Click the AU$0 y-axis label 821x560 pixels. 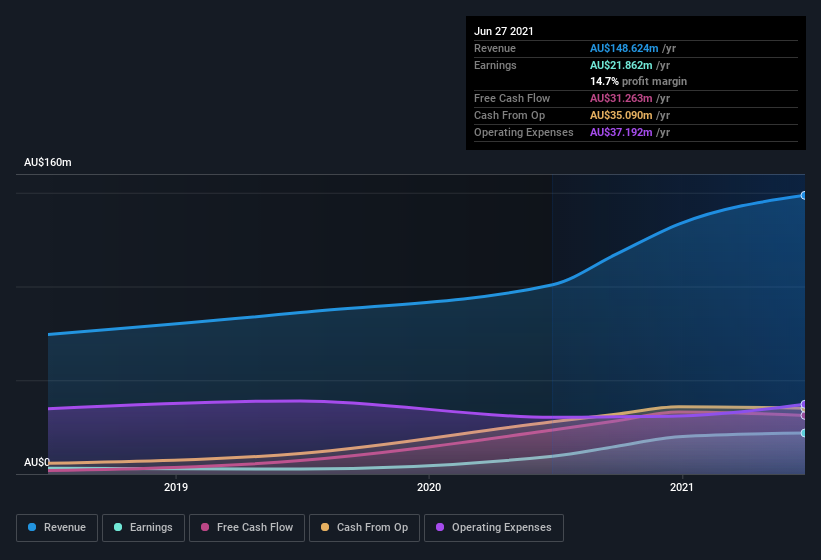(x=37, y=462)
